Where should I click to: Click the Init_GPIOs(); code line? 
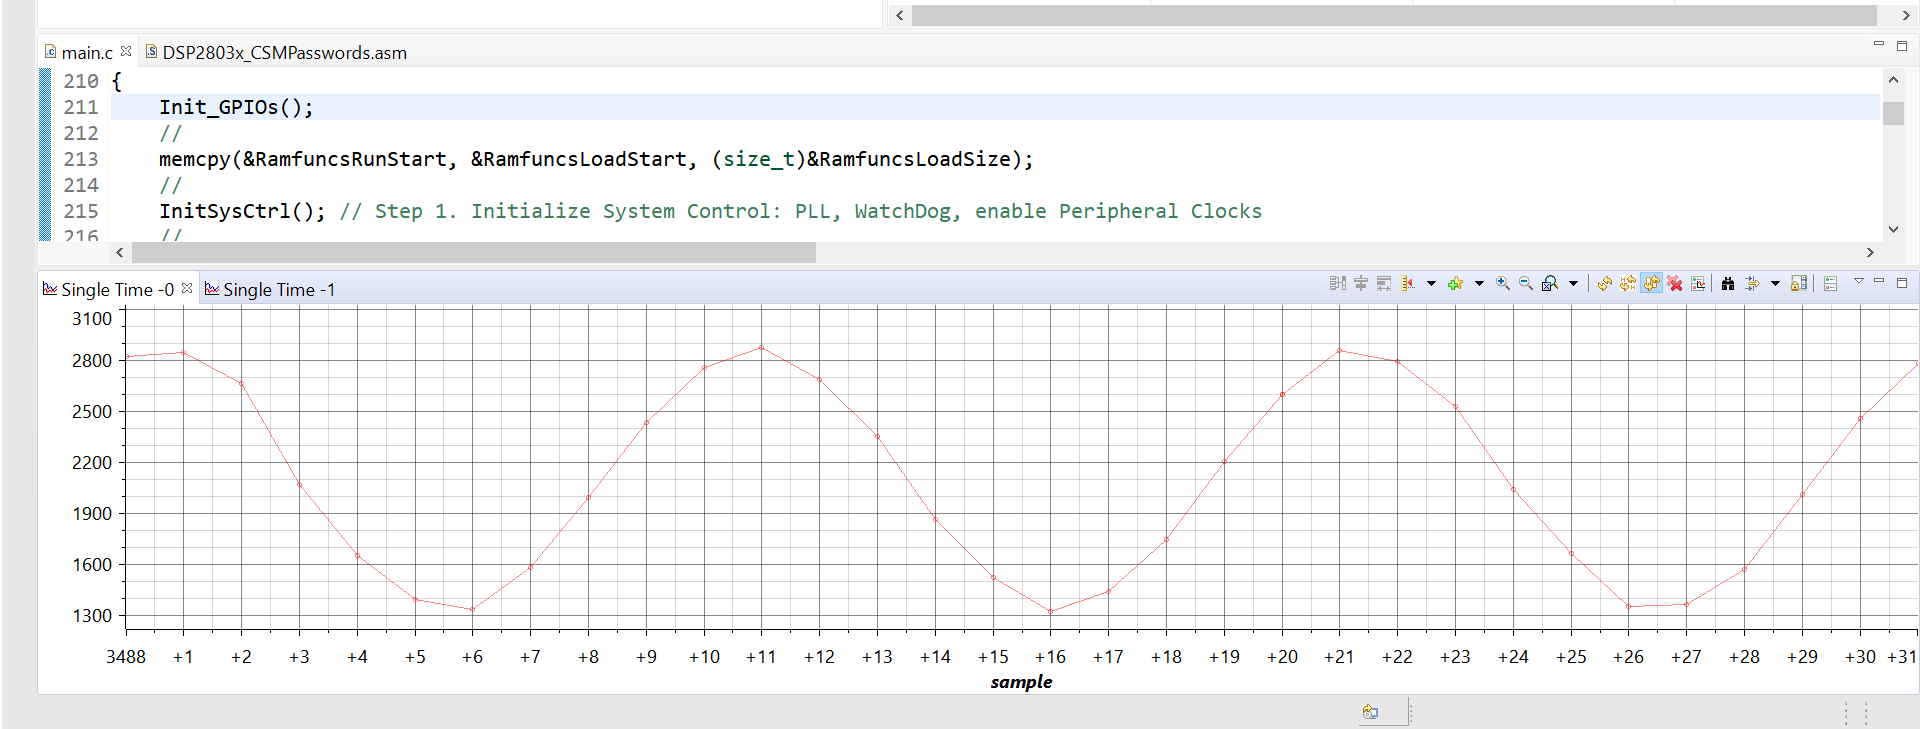pyautogui.click(x=236, y=107)
